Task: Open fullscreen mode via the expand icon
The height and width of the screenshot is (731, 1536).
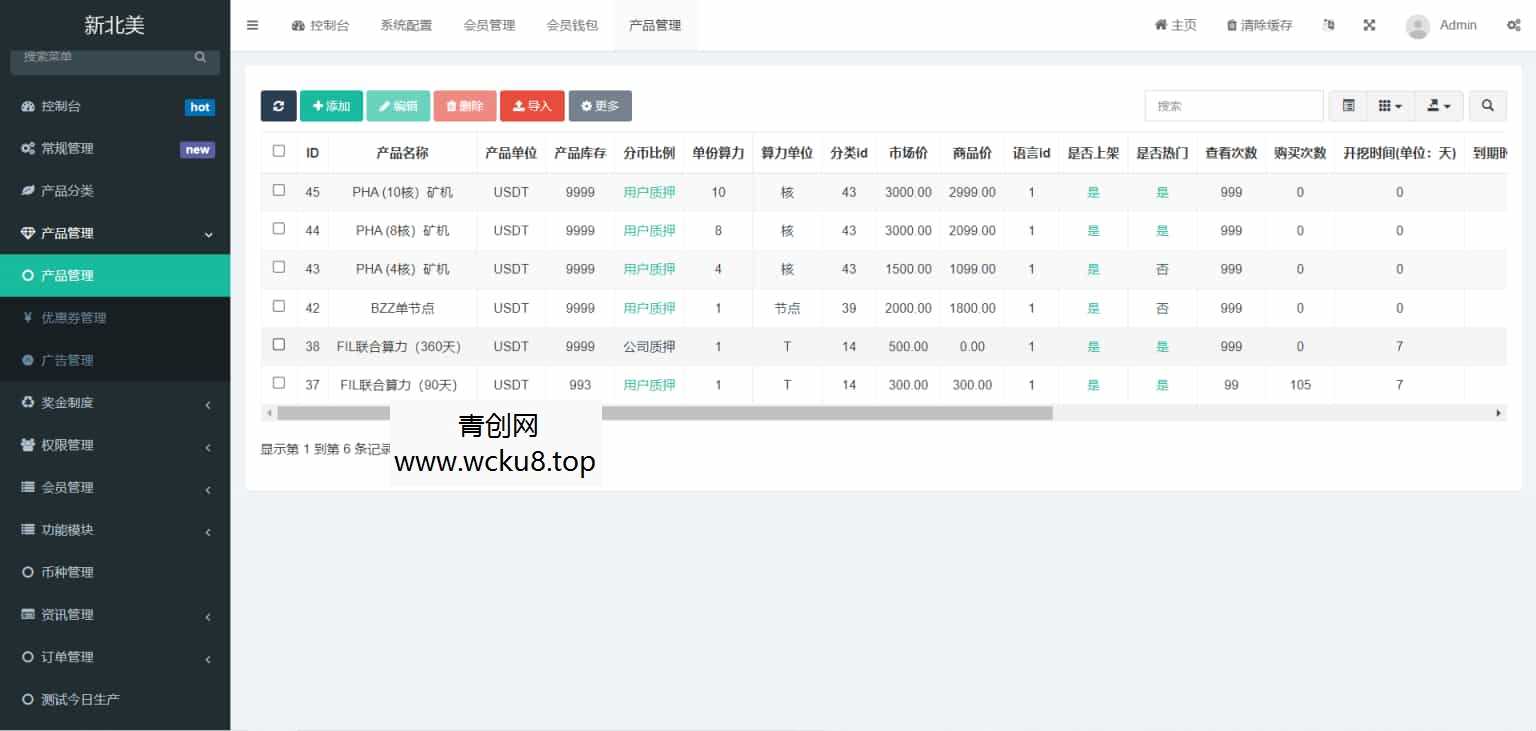Action: tap(1369, 25)
